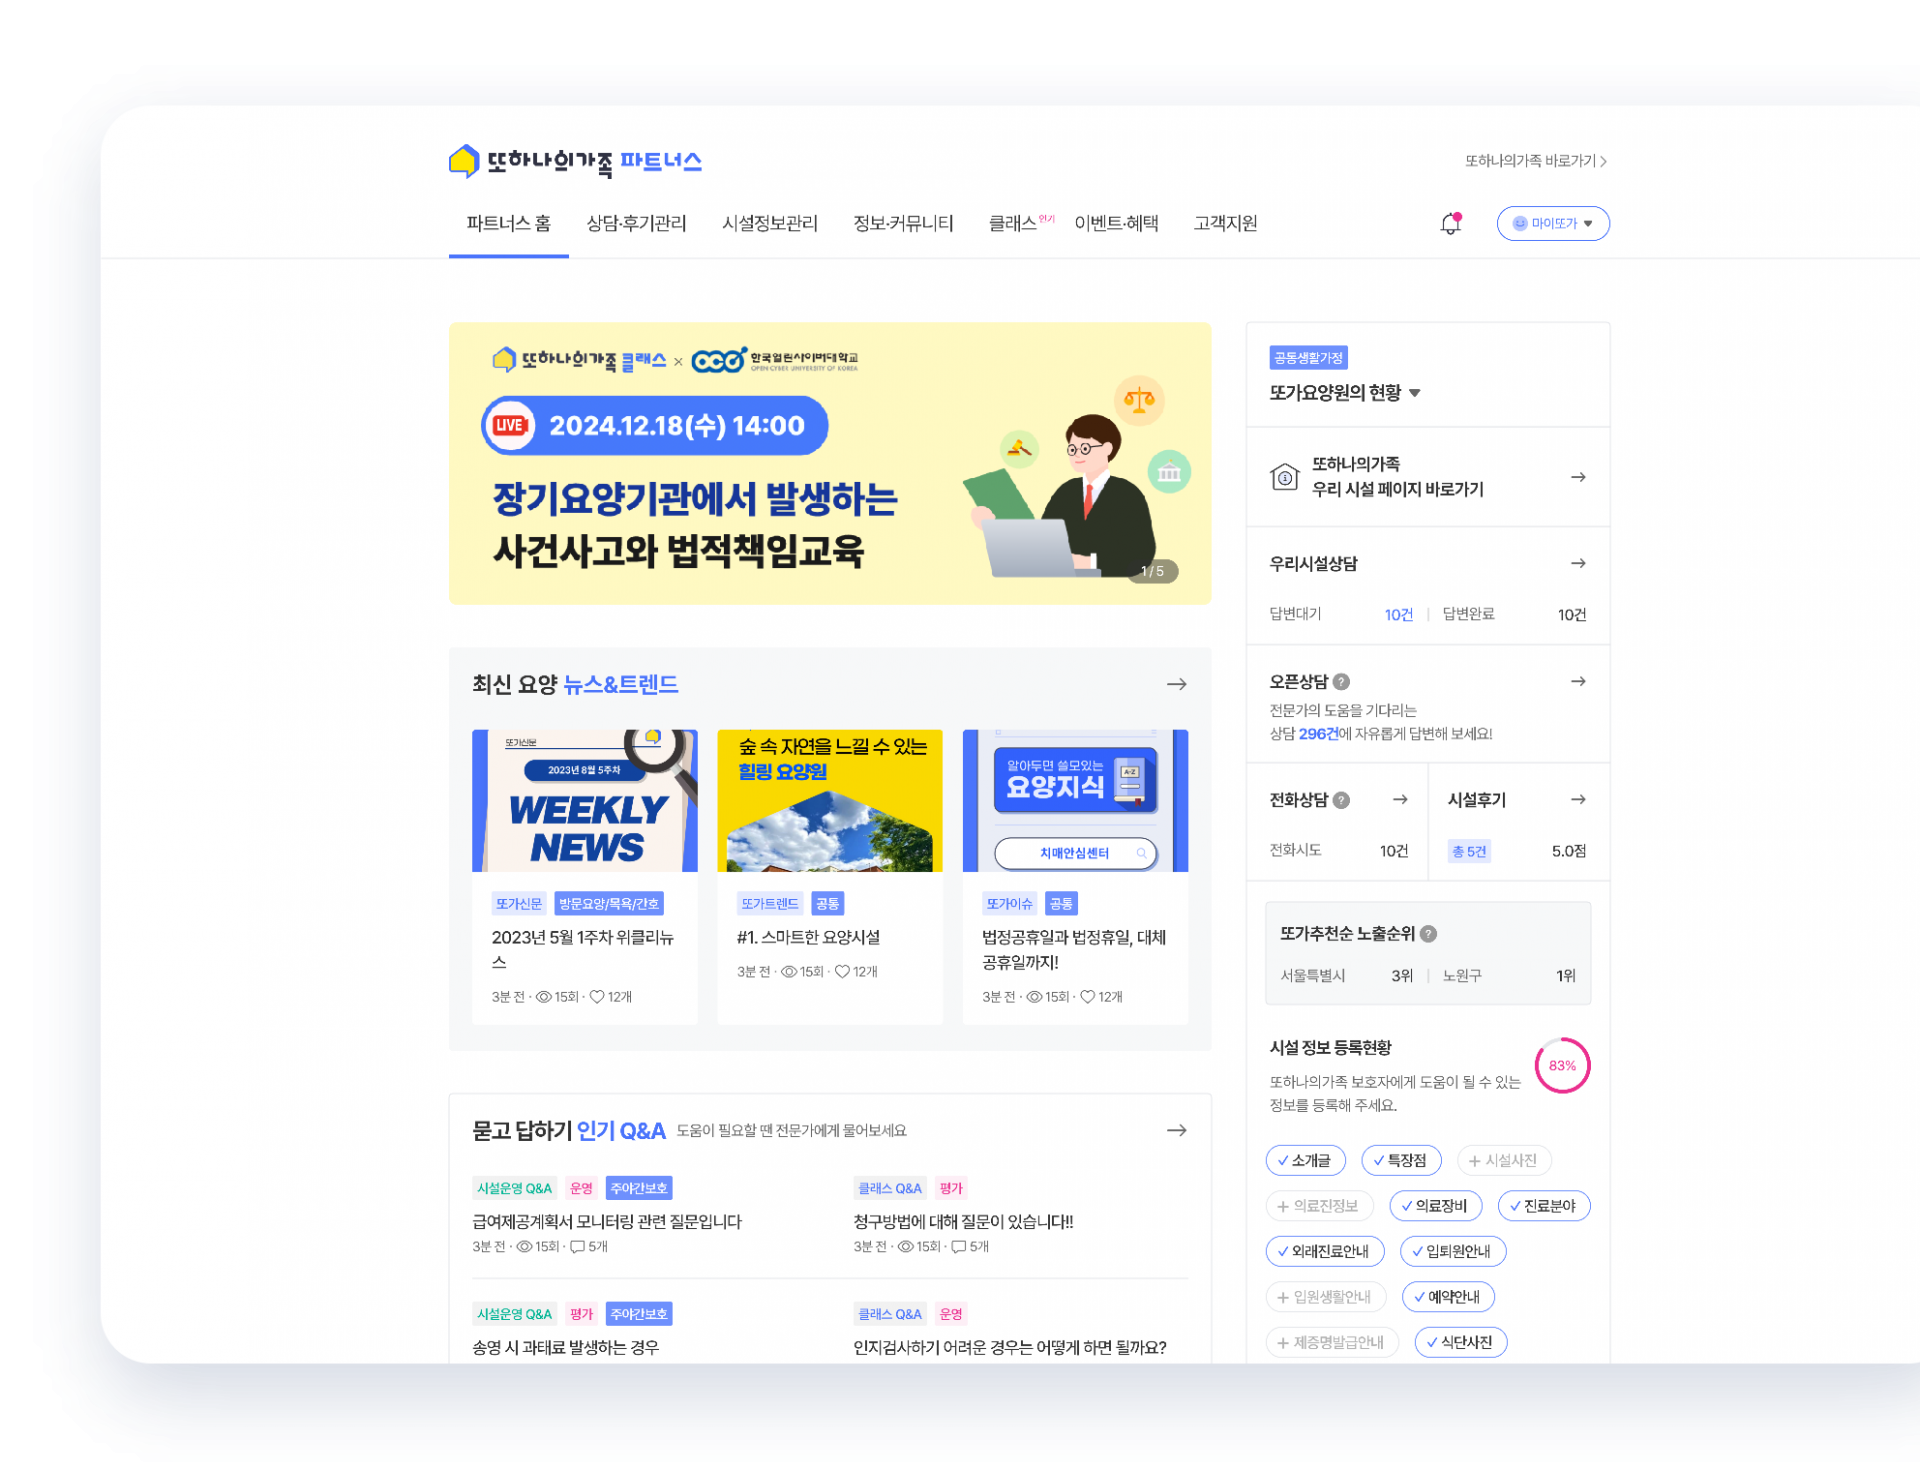
Task: Open article 법정공휴일과 법정휴일, 대체 공휴일까지!
Action: [1074, 949]
